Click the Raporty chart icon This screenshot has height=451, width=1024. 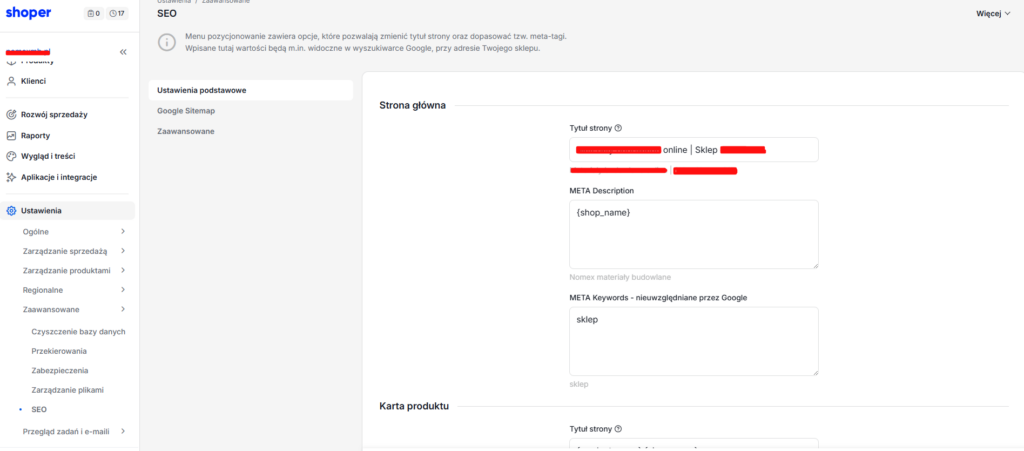[x=10, y=136]
